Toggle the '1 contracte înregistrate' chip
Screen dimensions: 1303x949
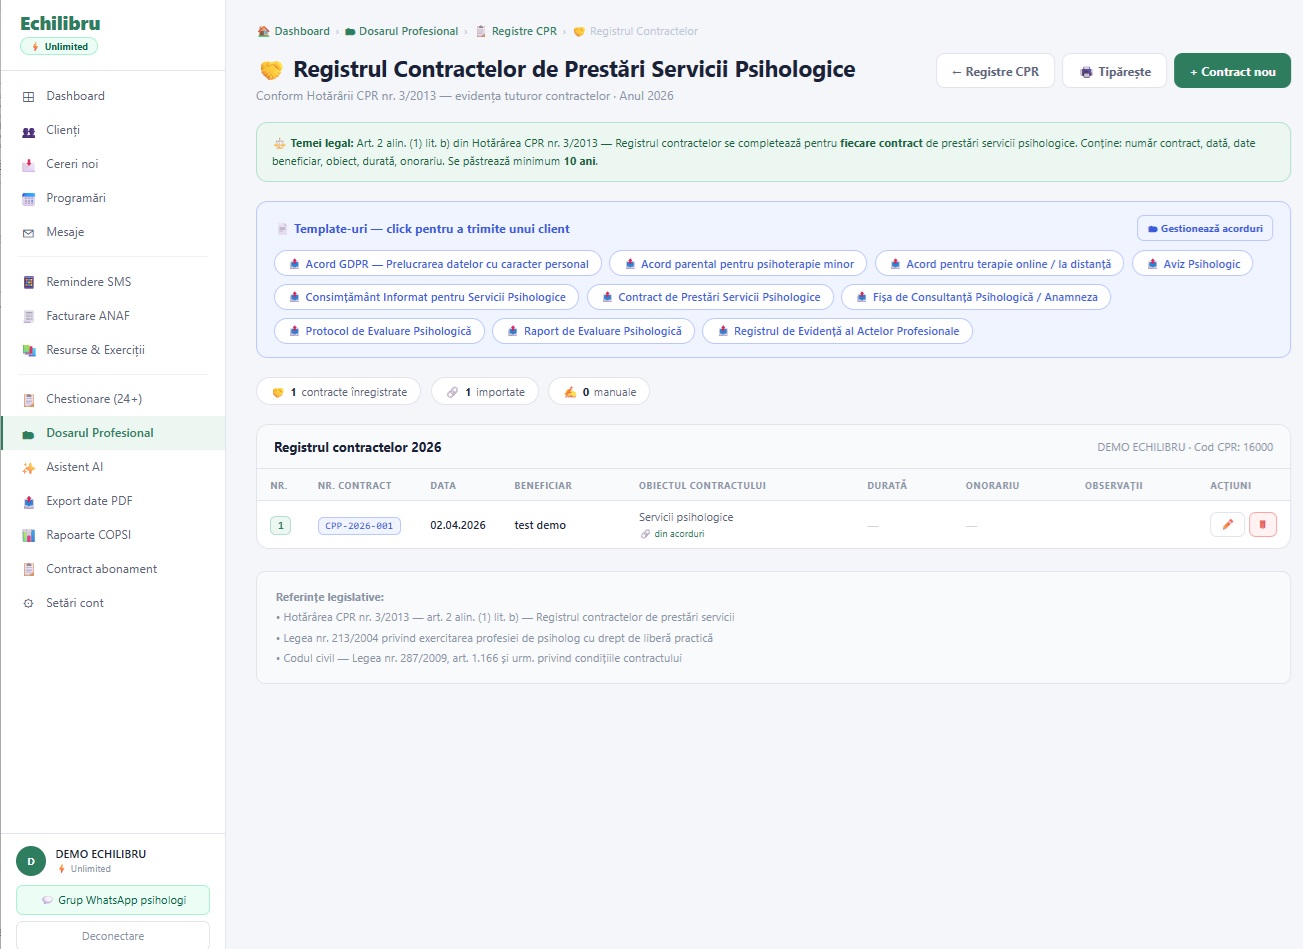coord(338,391)
